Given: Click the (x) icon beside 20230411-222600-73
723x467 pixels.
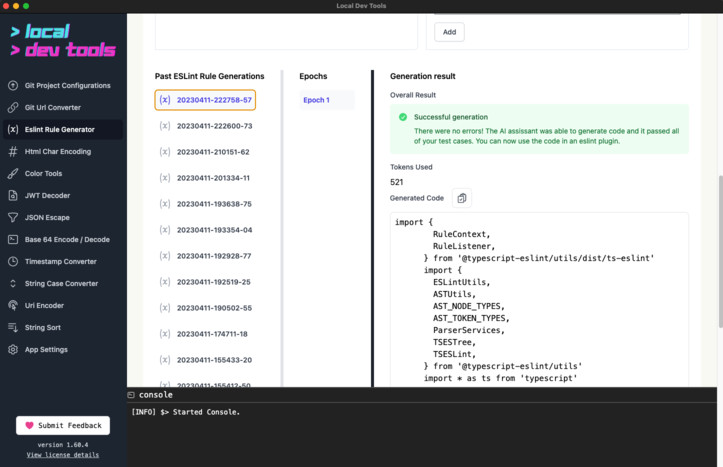Looking at the screenshot, I should coord(165,126).
